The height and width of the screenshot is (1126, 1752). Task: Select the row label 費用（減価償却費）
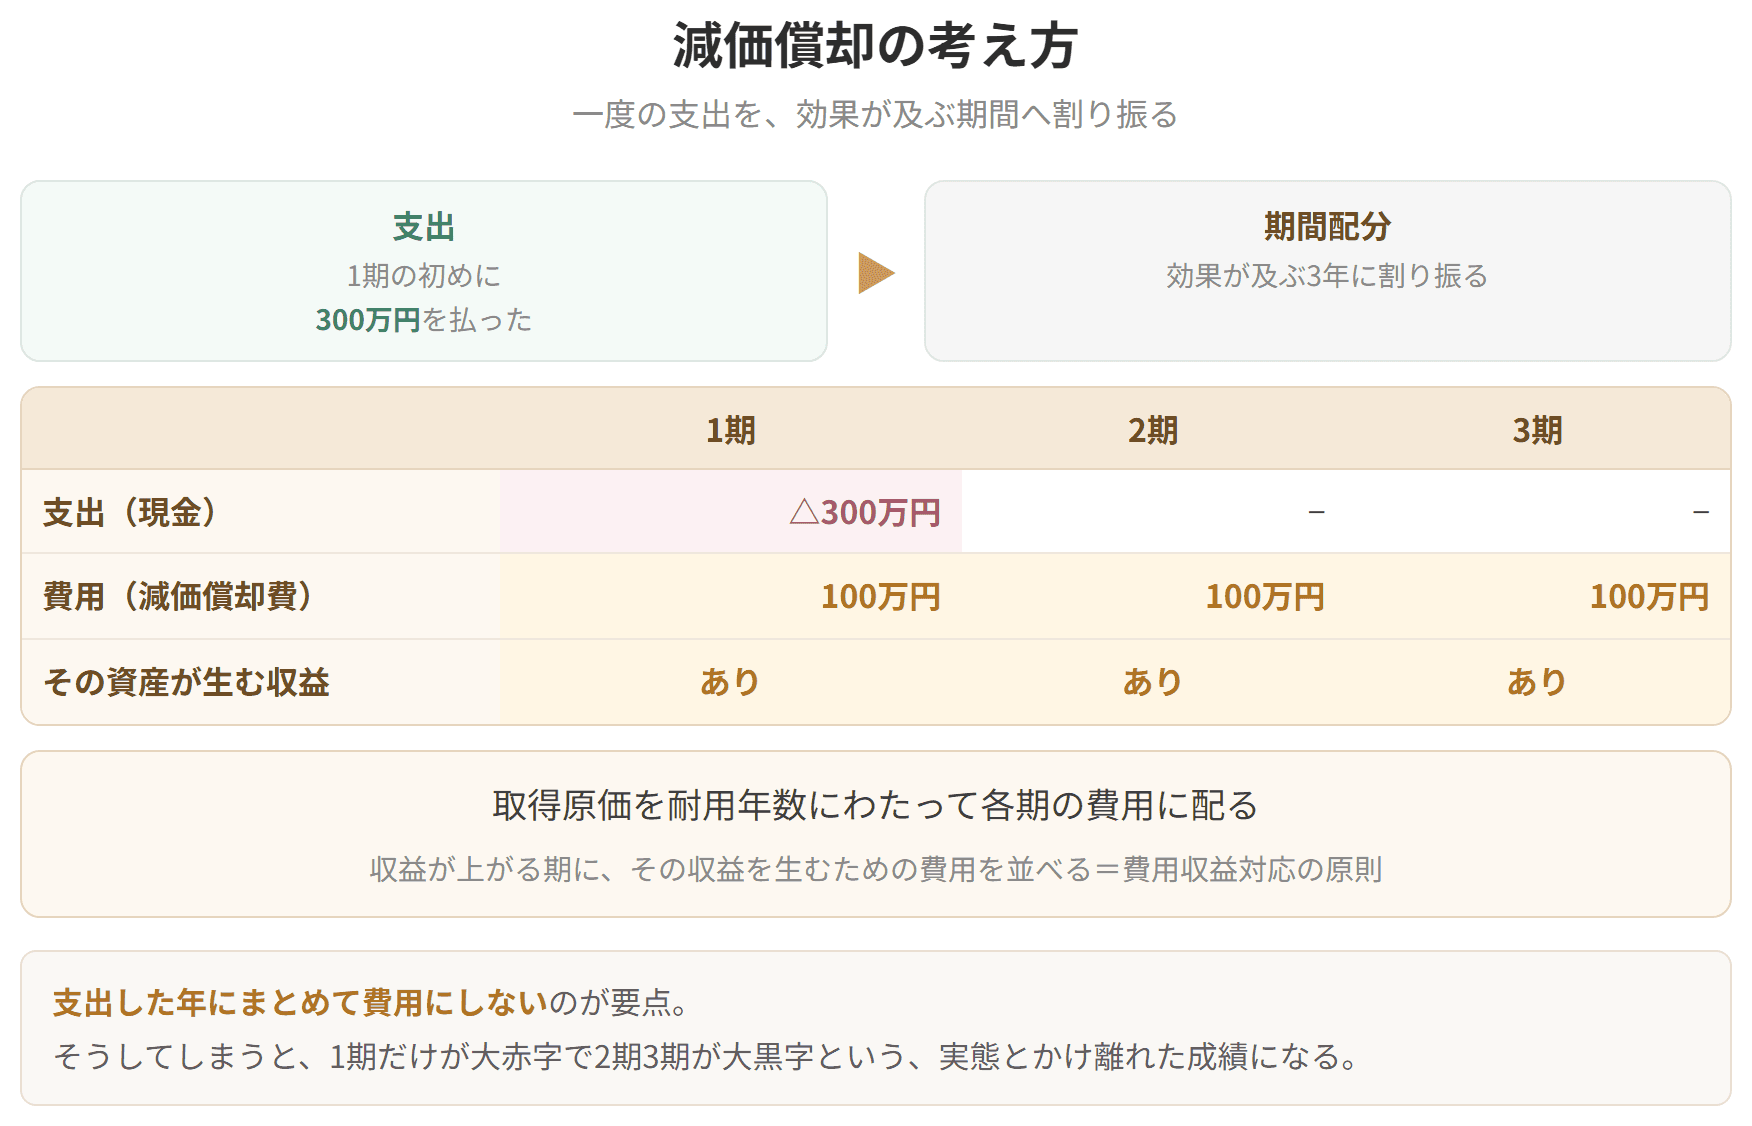tap(178, 596)
